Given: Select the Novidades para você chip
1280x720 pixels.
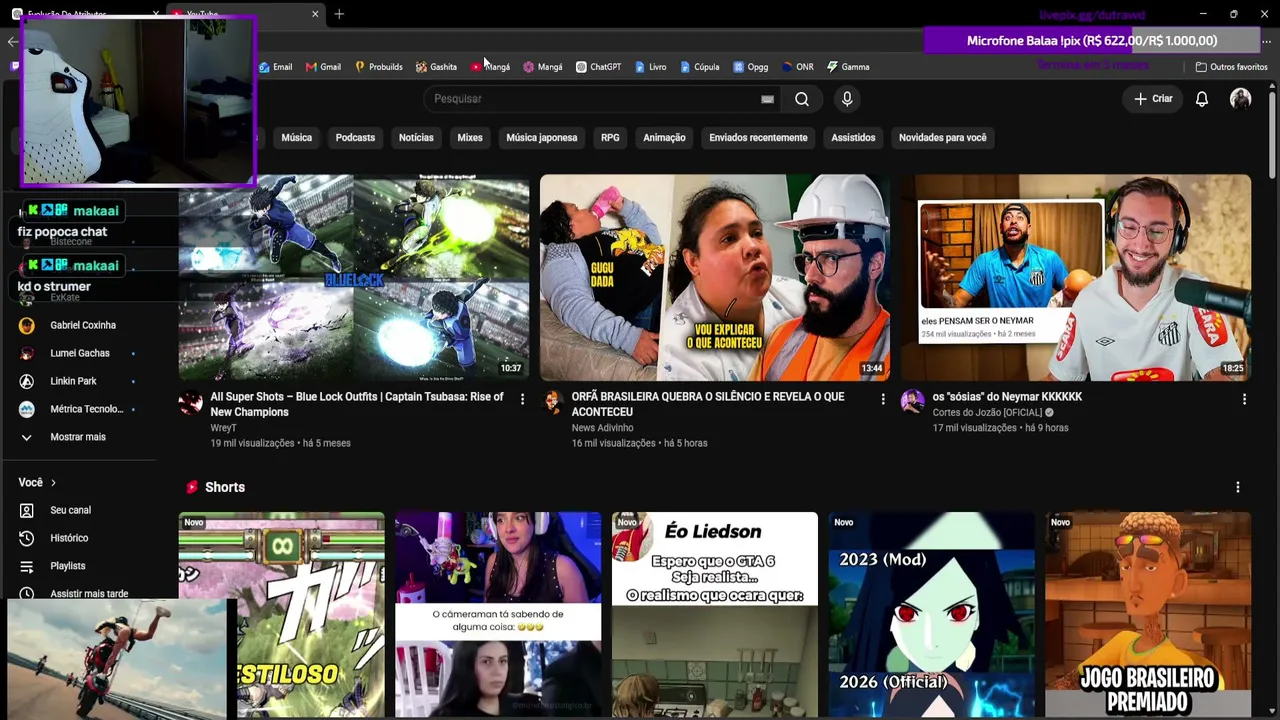Looking at the screenshot, I should [942, 138].
